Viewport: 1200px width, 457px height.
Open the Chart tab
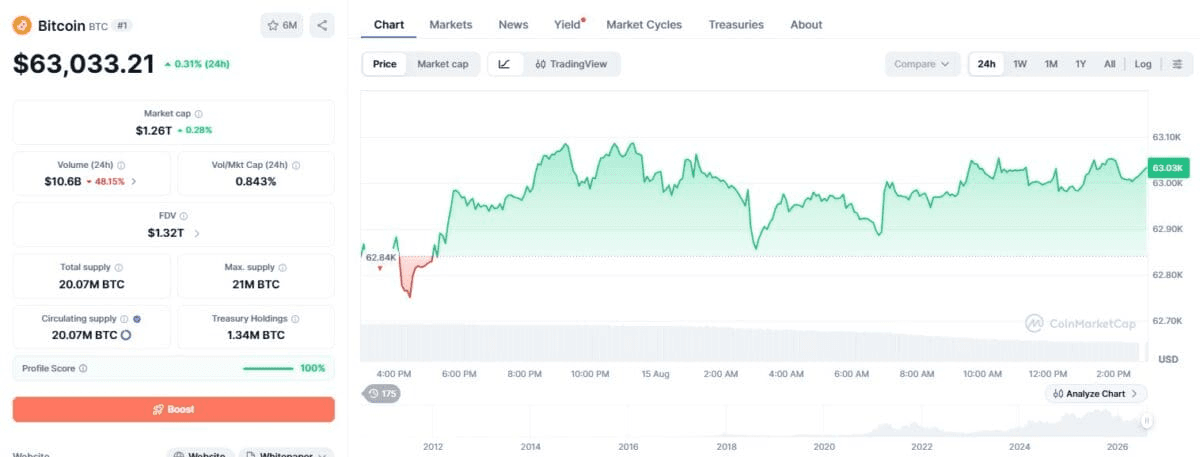pyautogui.click(x=389, y=24)
